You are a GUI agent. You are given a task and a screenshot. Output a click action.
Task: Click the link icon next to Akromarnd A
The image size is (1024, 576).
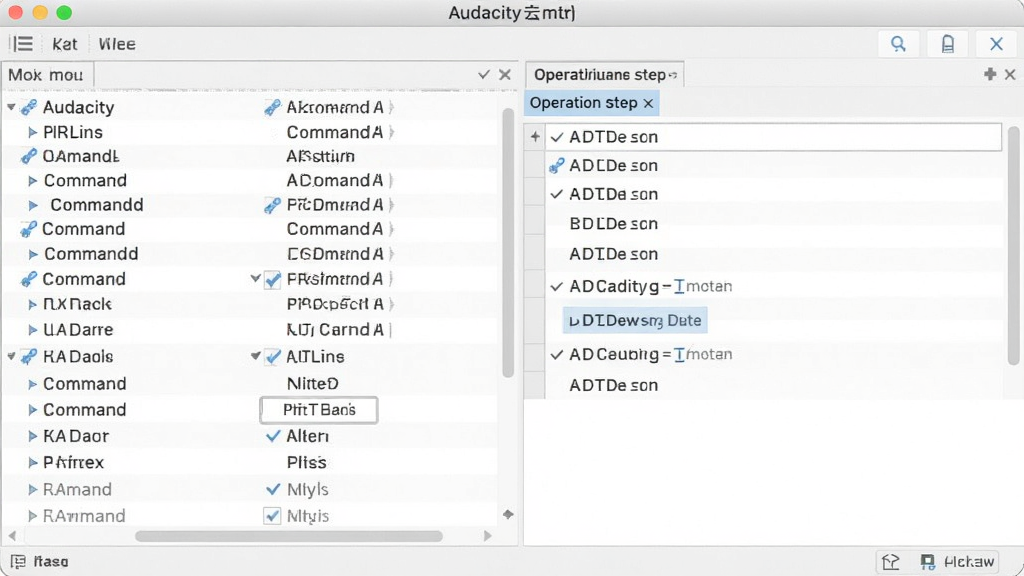[272, 107]
